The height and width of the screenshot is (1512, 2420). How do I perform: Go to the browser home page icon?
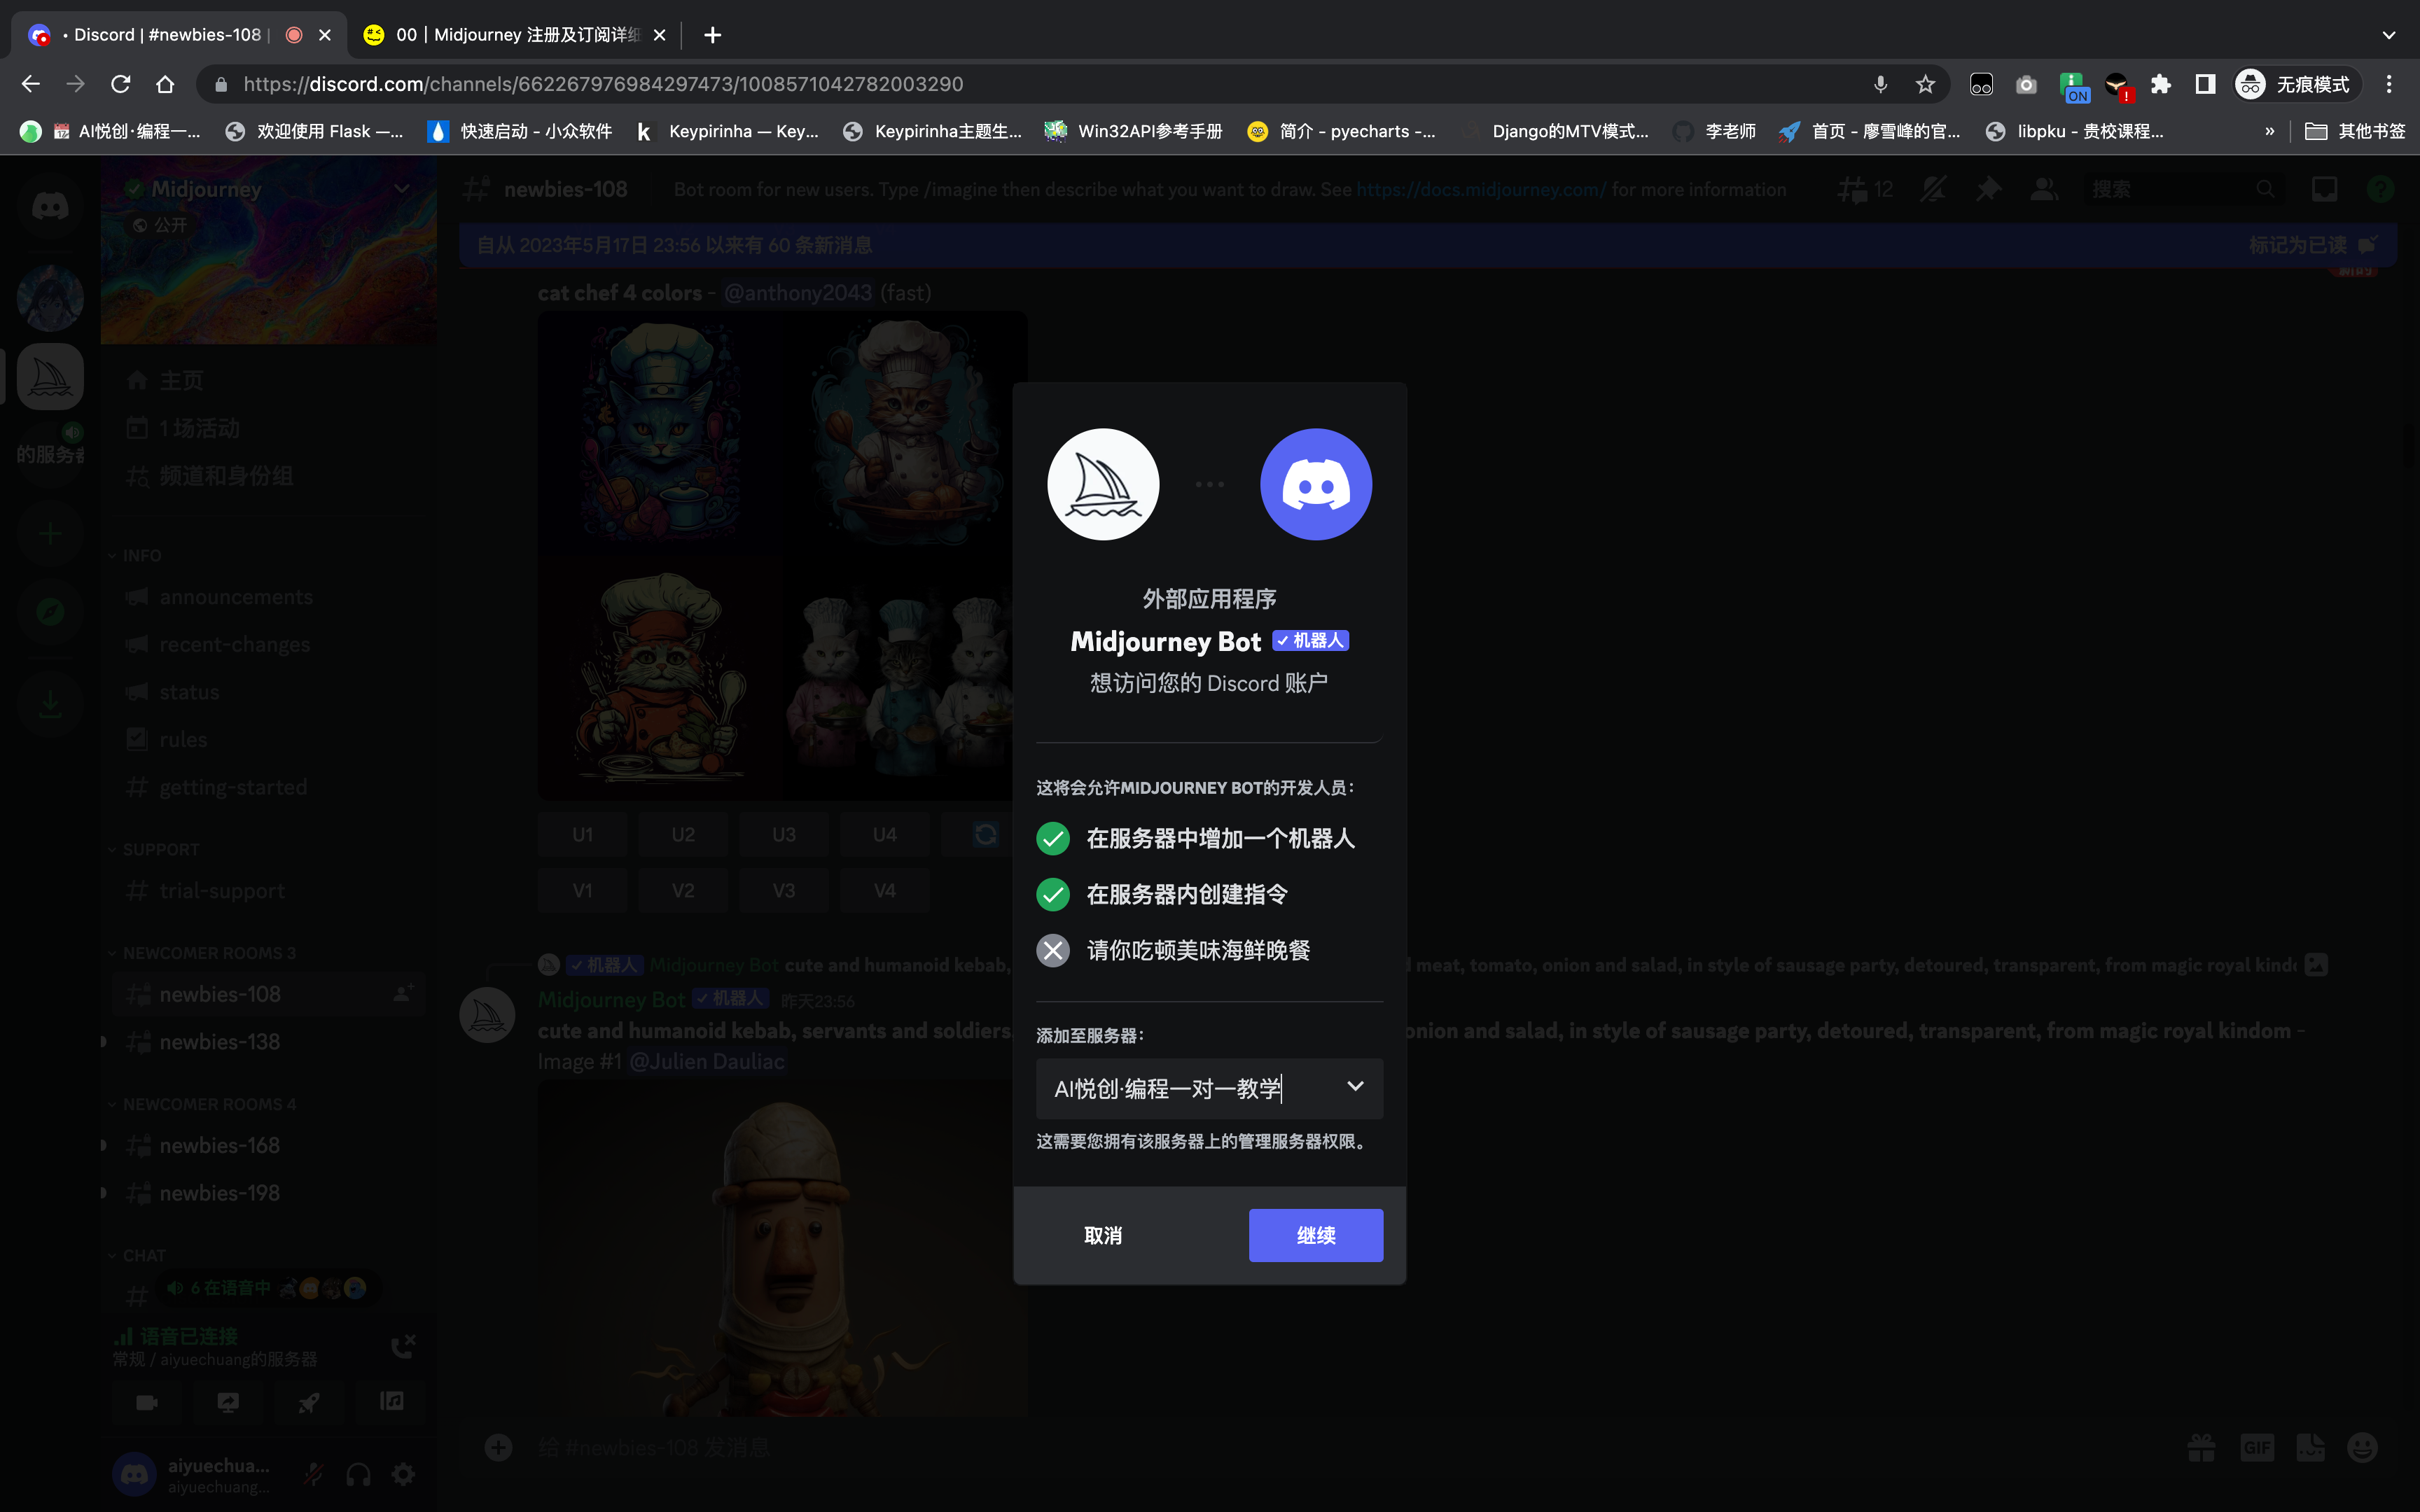(x=165, y=84)
